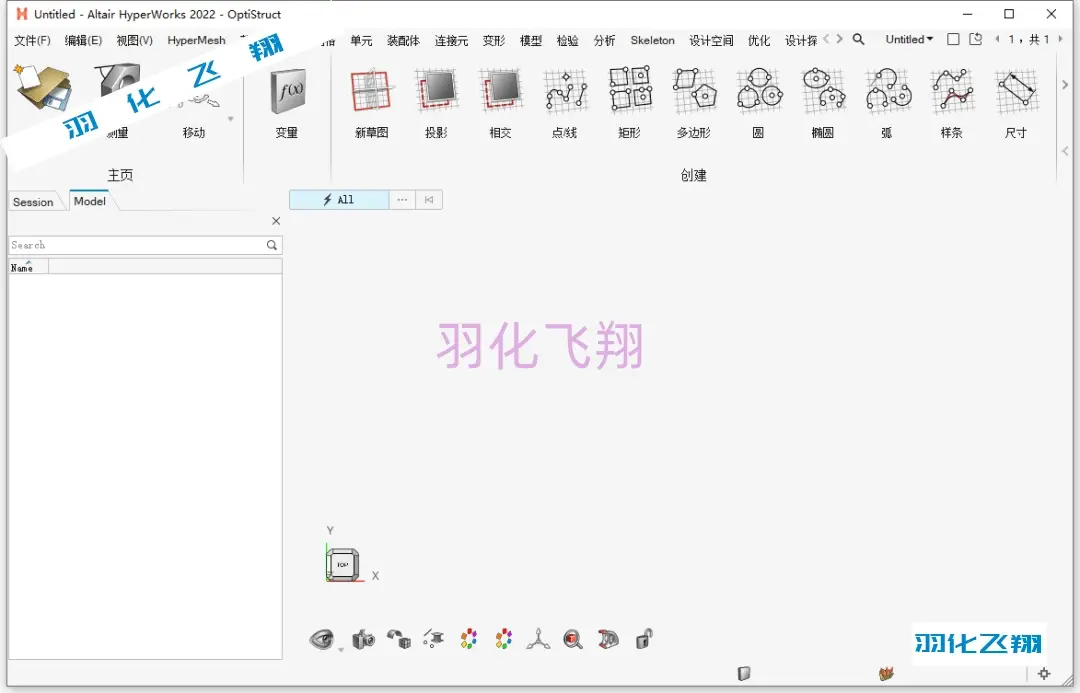Switch to the 设计空间 ribbon tab
The image size is (1080, 693).
coord(712,41)
